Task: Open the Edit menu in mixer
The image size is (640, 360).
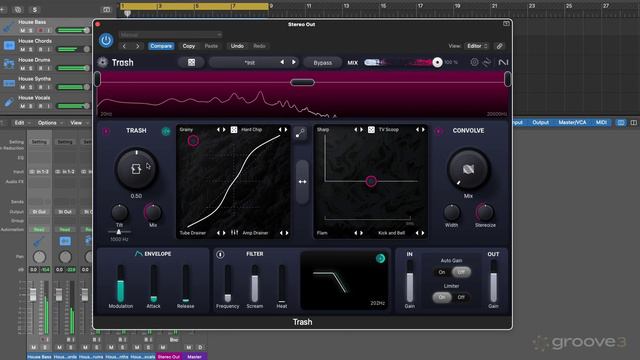Action: [x=21, y=122]
